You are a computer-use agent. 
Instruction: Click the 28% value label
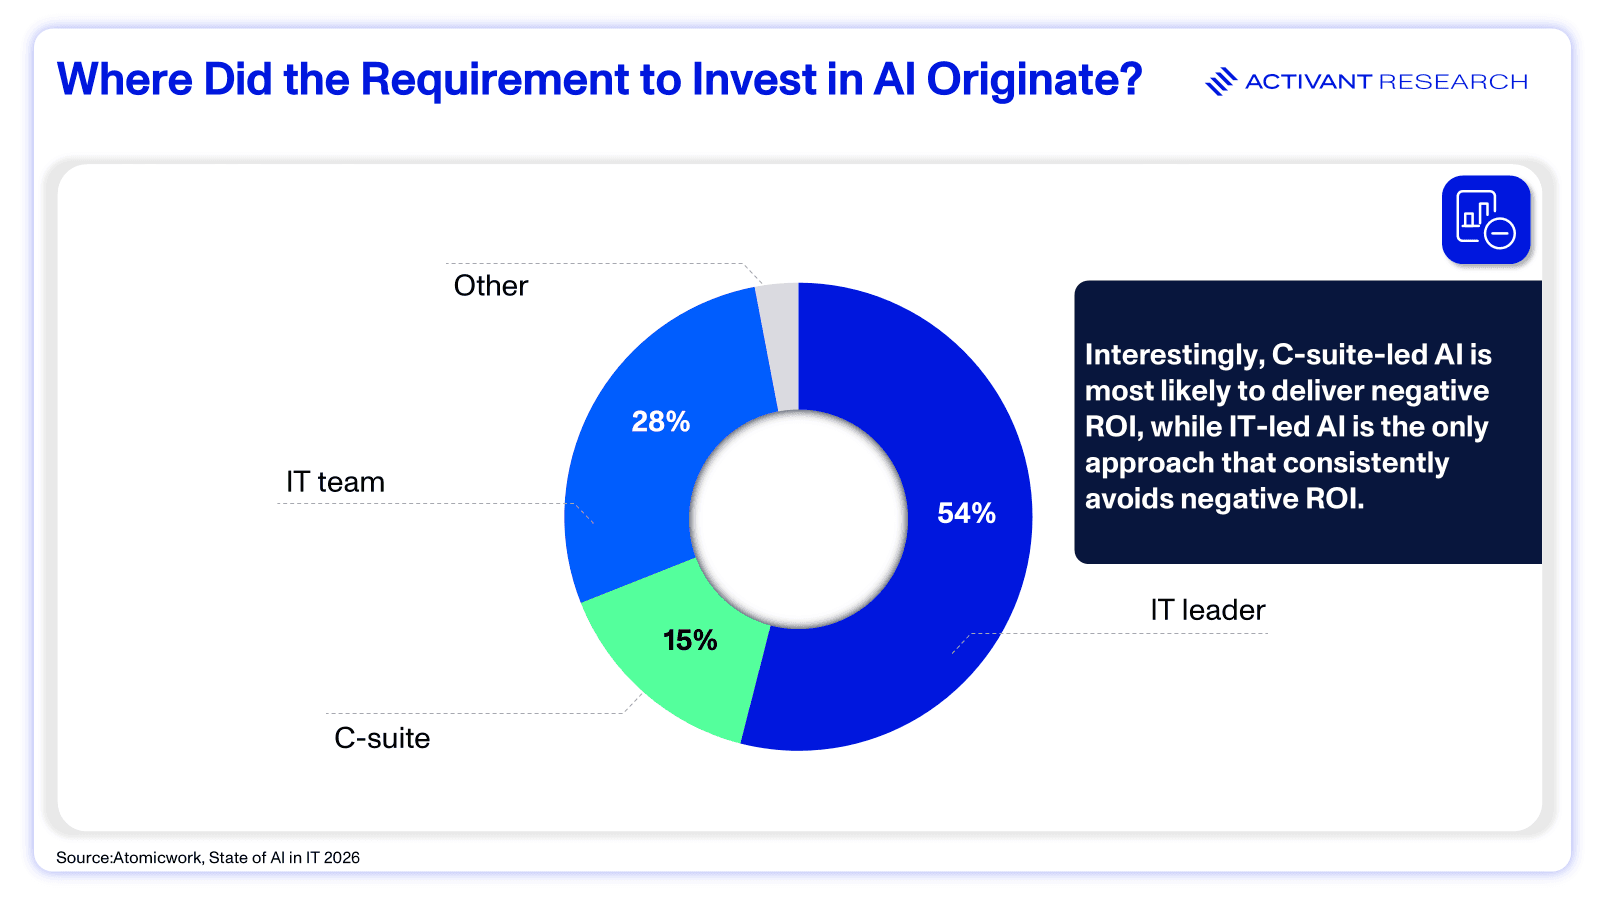[660, 422]
